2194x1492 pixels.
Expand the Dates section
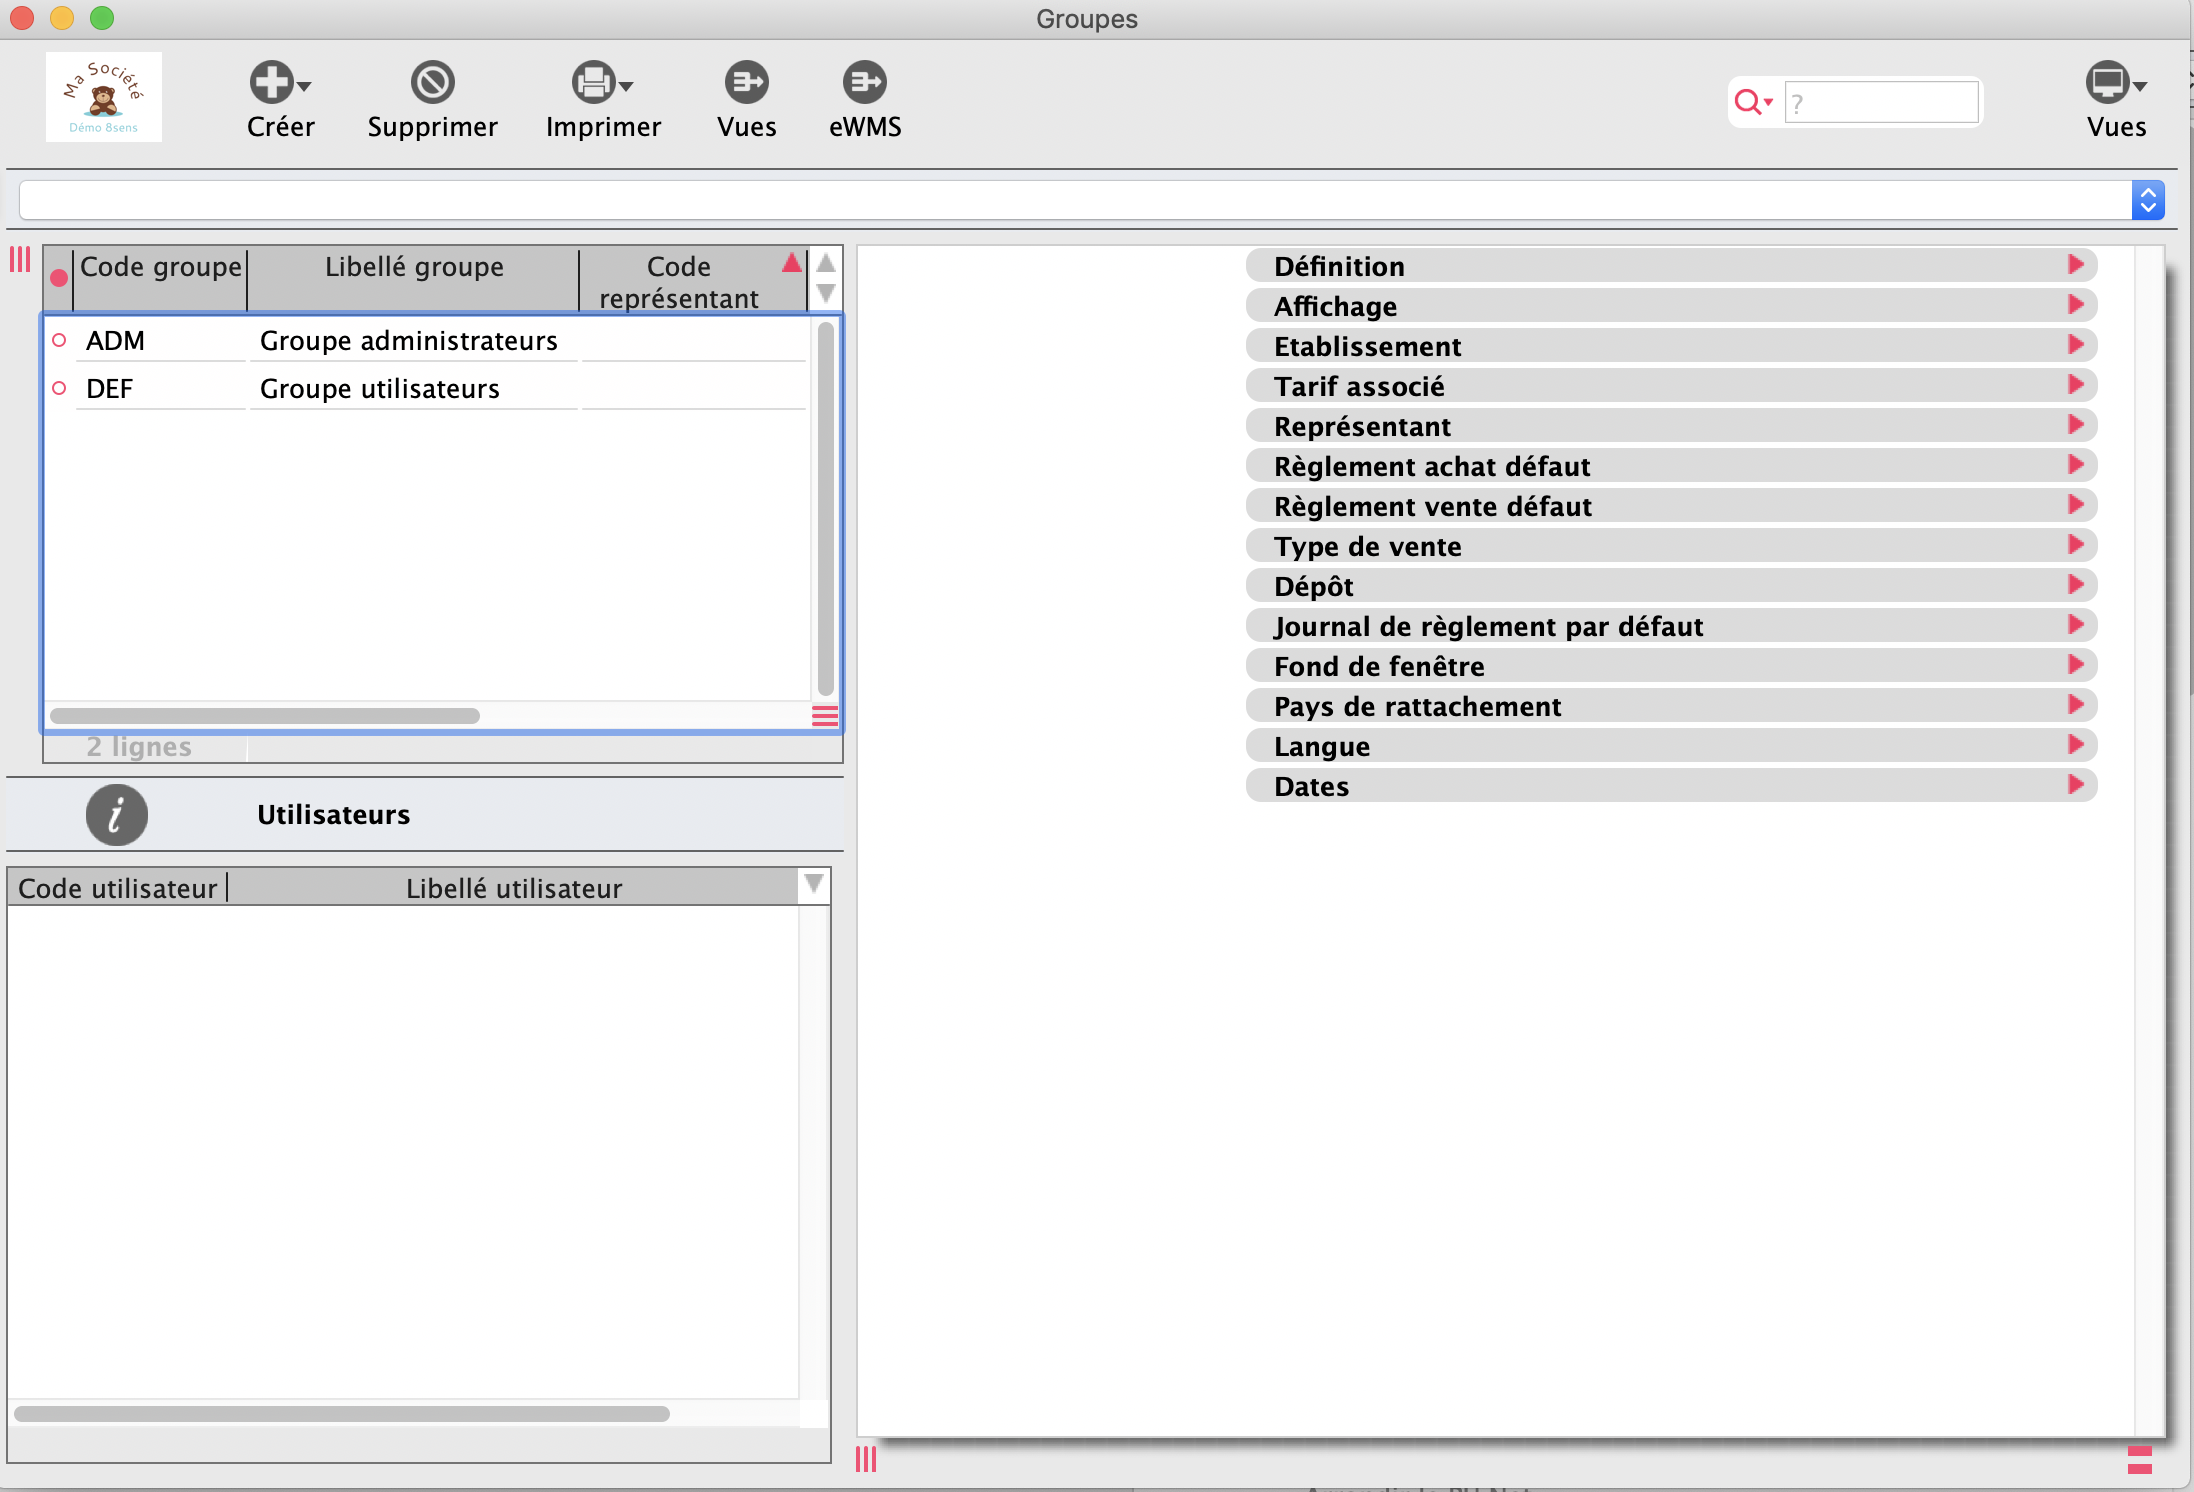pyautogui.click(x=1671, y=786)
